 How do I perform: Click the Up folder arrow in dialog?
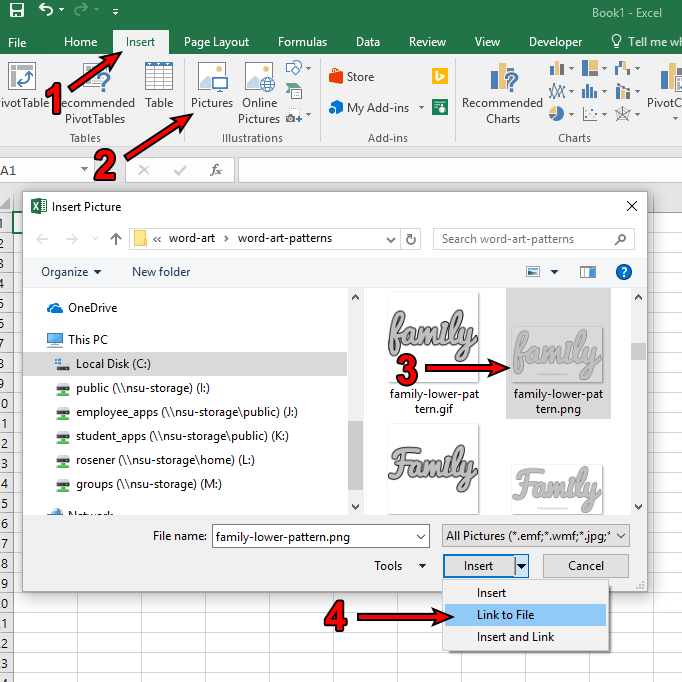116,239
